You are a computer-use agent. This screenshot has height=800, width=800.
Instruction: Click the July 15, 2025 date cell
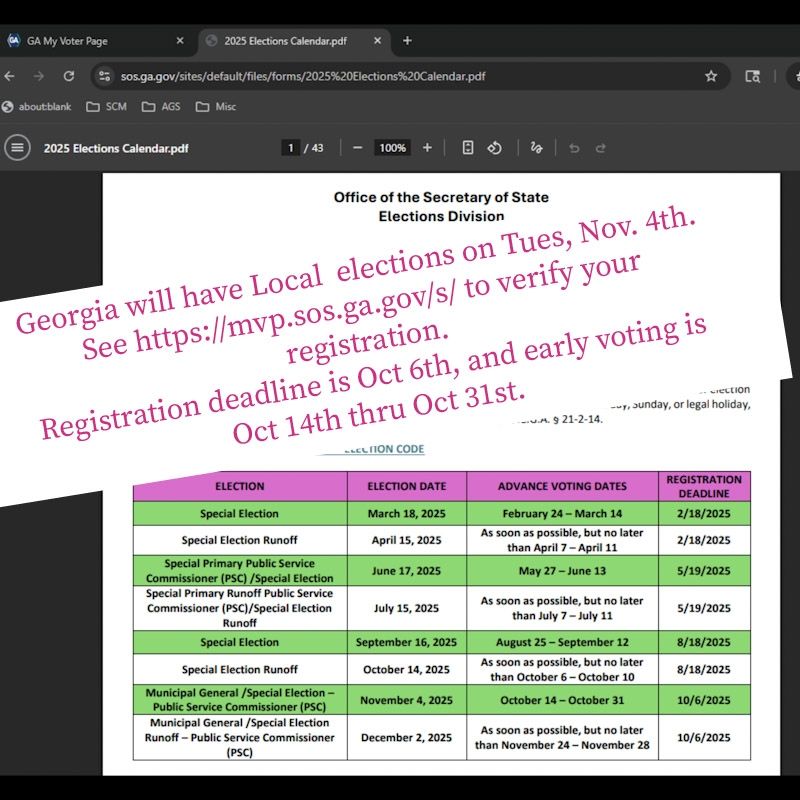(x=407, y=608)
